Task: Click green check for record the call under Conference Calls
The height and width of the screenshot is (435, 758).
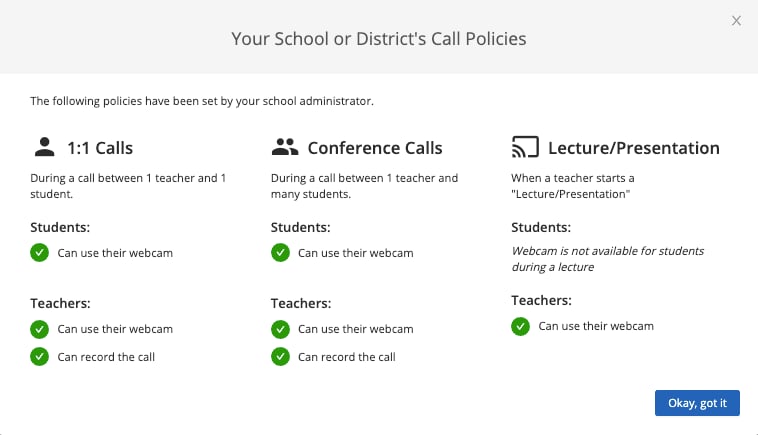Action: pos(280,357)
